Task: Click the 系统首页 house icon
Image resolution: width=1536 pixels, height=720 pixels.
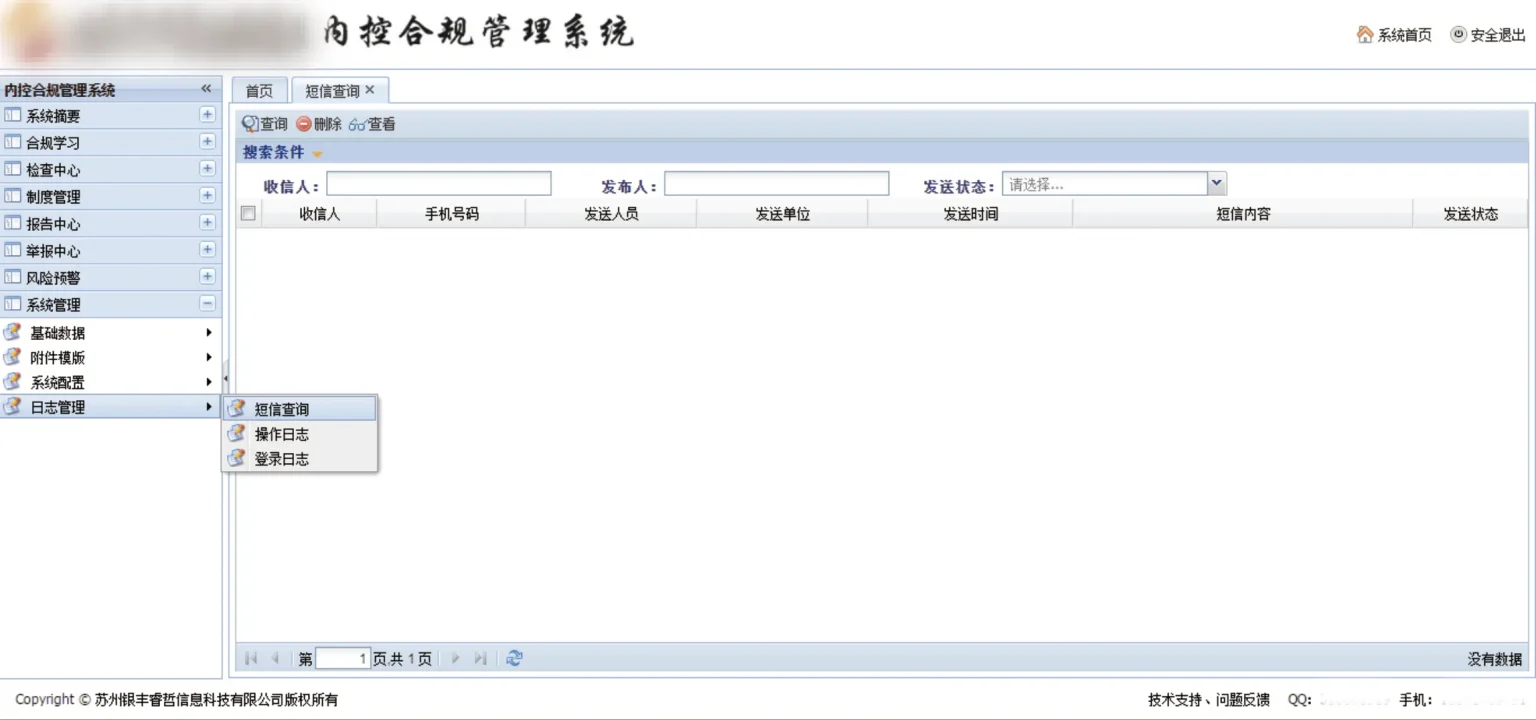Action: (x=1365, y=35)
